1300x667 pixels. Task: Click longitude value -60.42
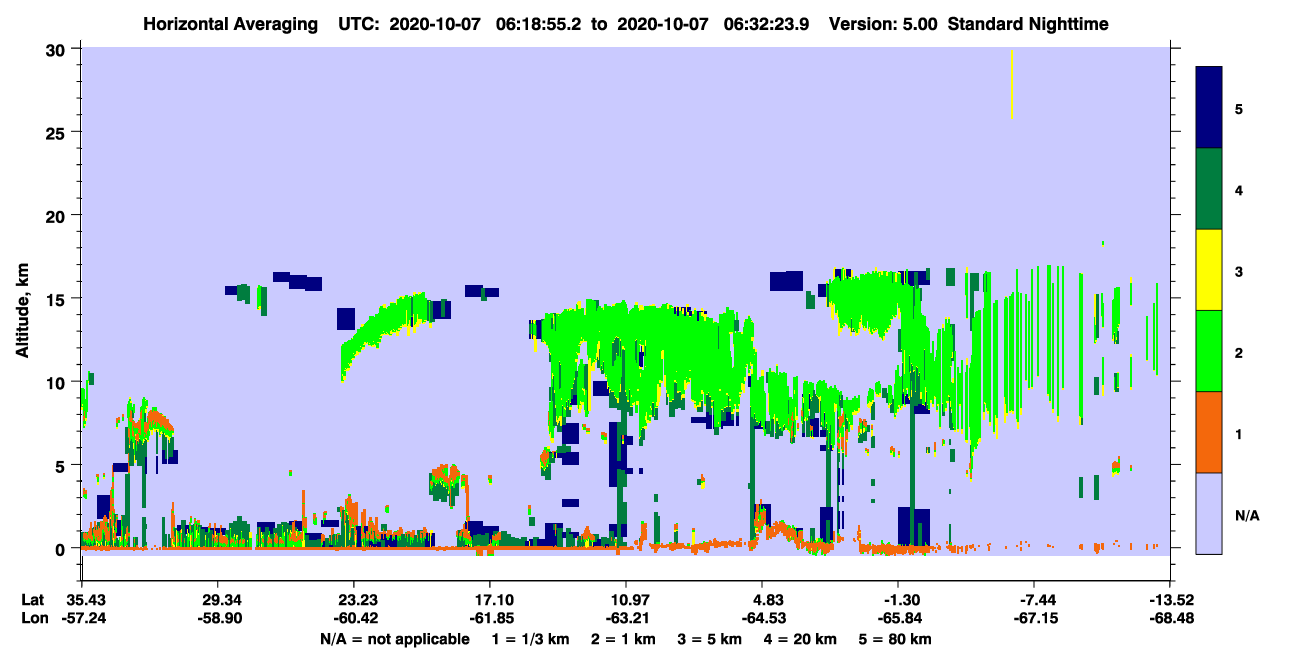(354, 618)
